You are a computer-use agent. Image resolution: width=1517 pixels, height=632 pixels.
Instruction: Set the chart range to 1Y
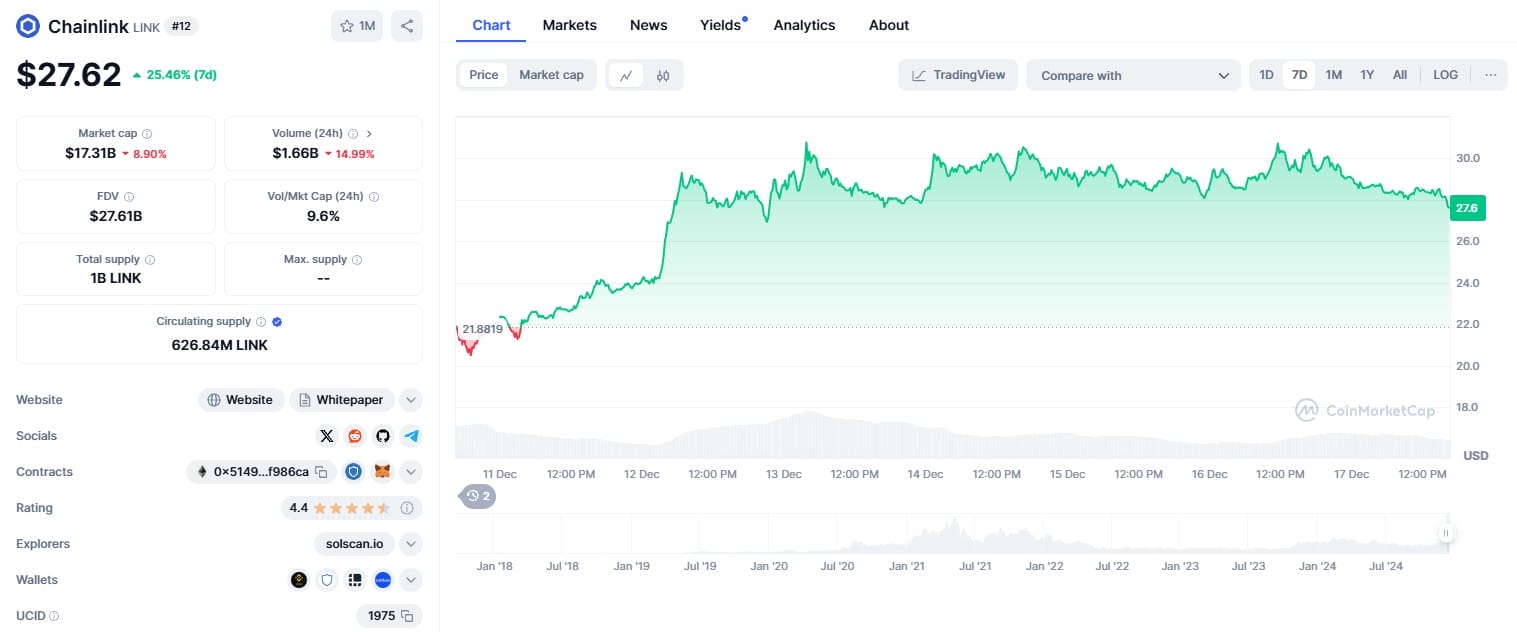point(1367,75)
